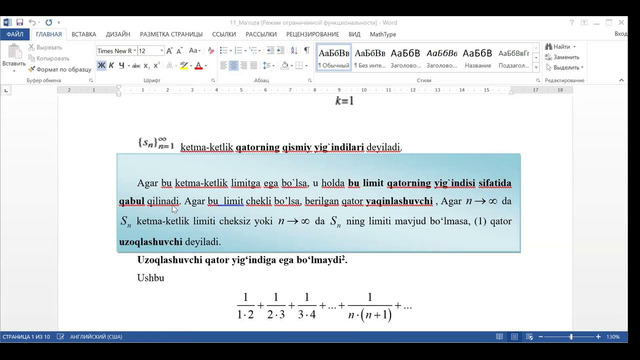
Task: Click the red font color swatch
Action: tap(198, 65)
